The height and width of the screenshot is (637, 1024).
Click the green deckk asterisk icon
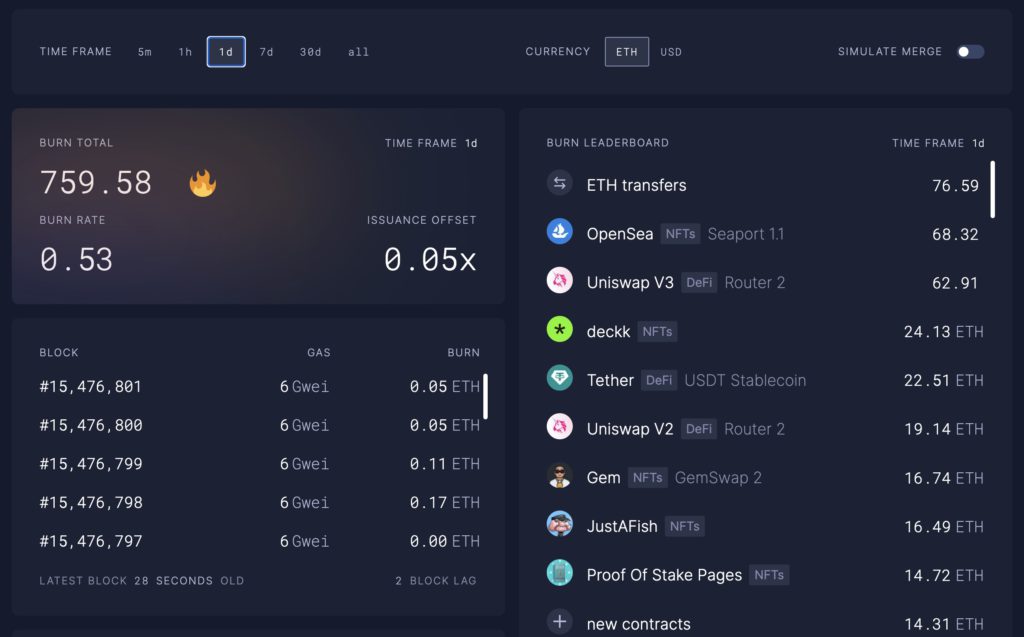tap(560, 330)
